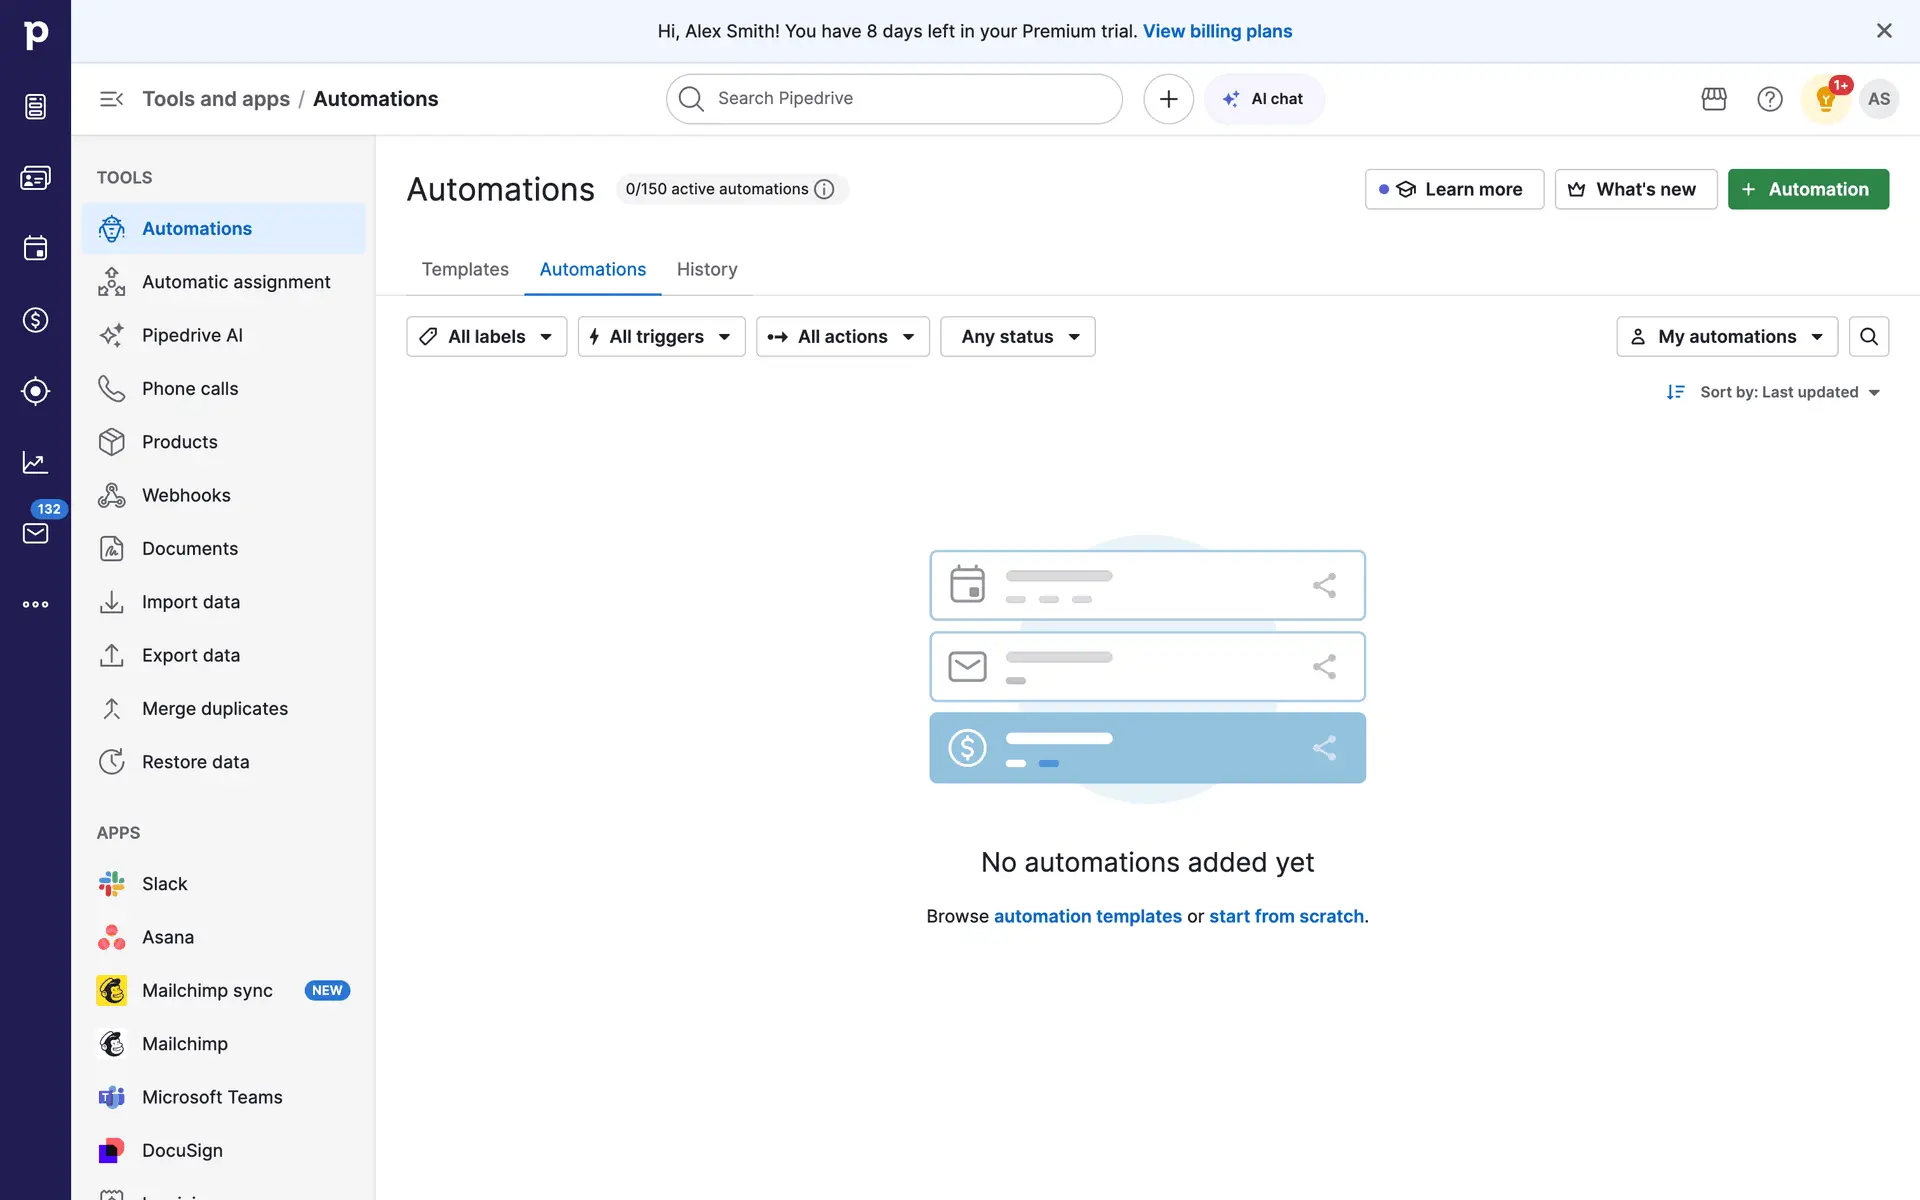Switch to the History tab

click(x=707, y=269)
